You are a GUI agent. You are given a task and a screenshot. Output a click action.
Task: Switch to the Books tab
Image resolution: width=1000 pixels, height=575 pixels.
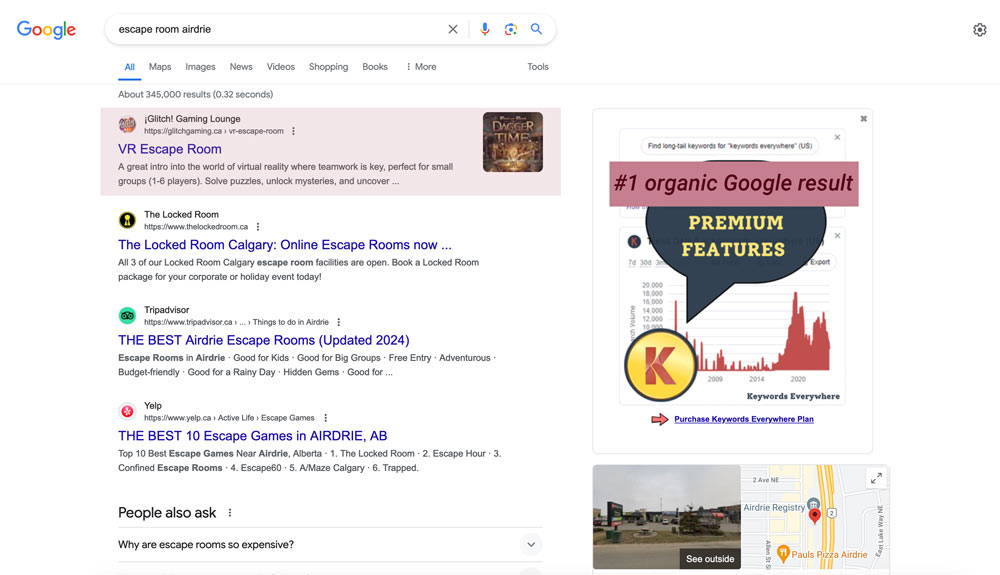pyautogui.click(x=375, y=67)
